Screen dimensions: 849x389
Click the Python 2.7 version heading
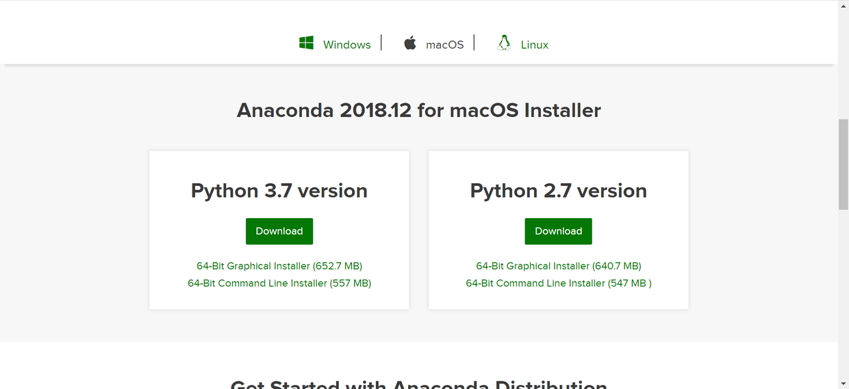(x=558, y=191)
